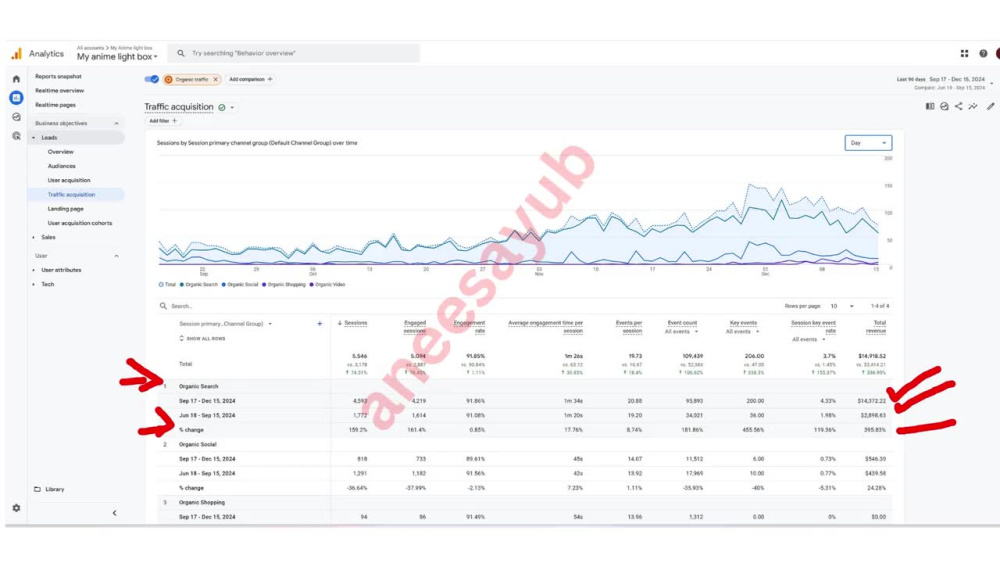Collapse the User section
The height and width of the screenshot is (563, 1000).
116,256
